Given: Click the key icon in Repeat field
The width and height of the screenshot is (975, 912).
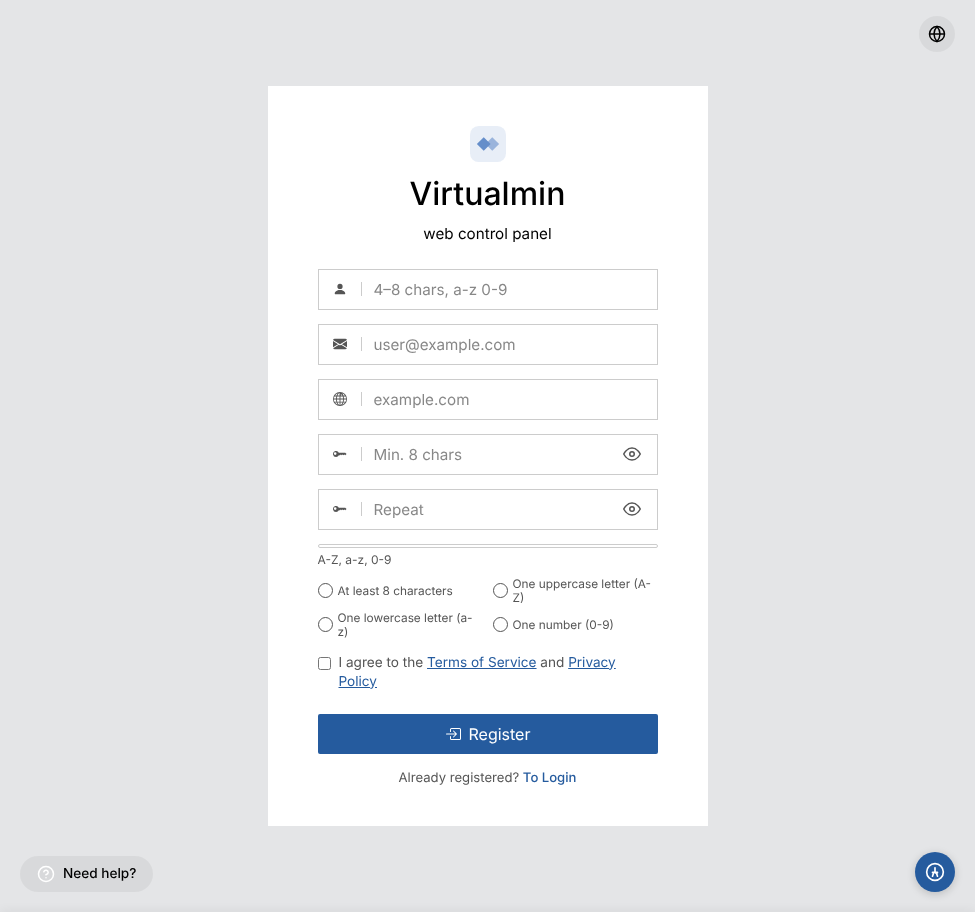Looking at the screenshot, I should point(340,509).
